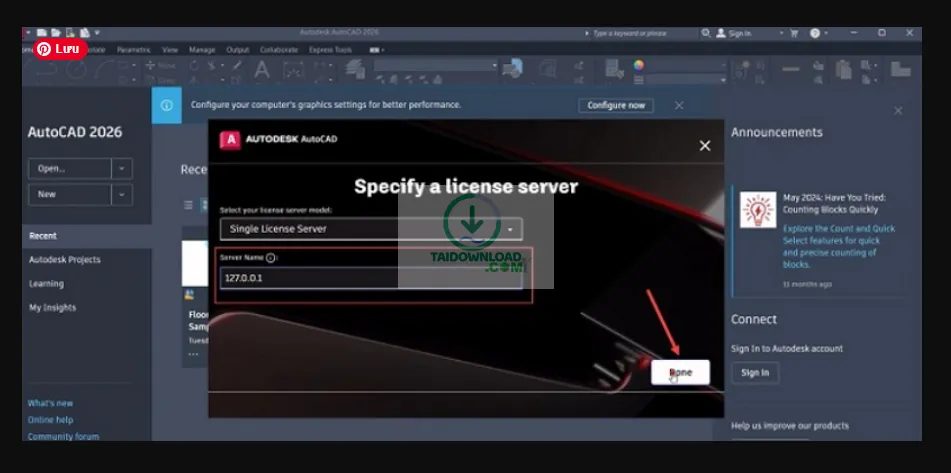Image resolution: width=951 pixels, height=473 pixels.
Task: Close the Announcements side panel
Action: 898,110
